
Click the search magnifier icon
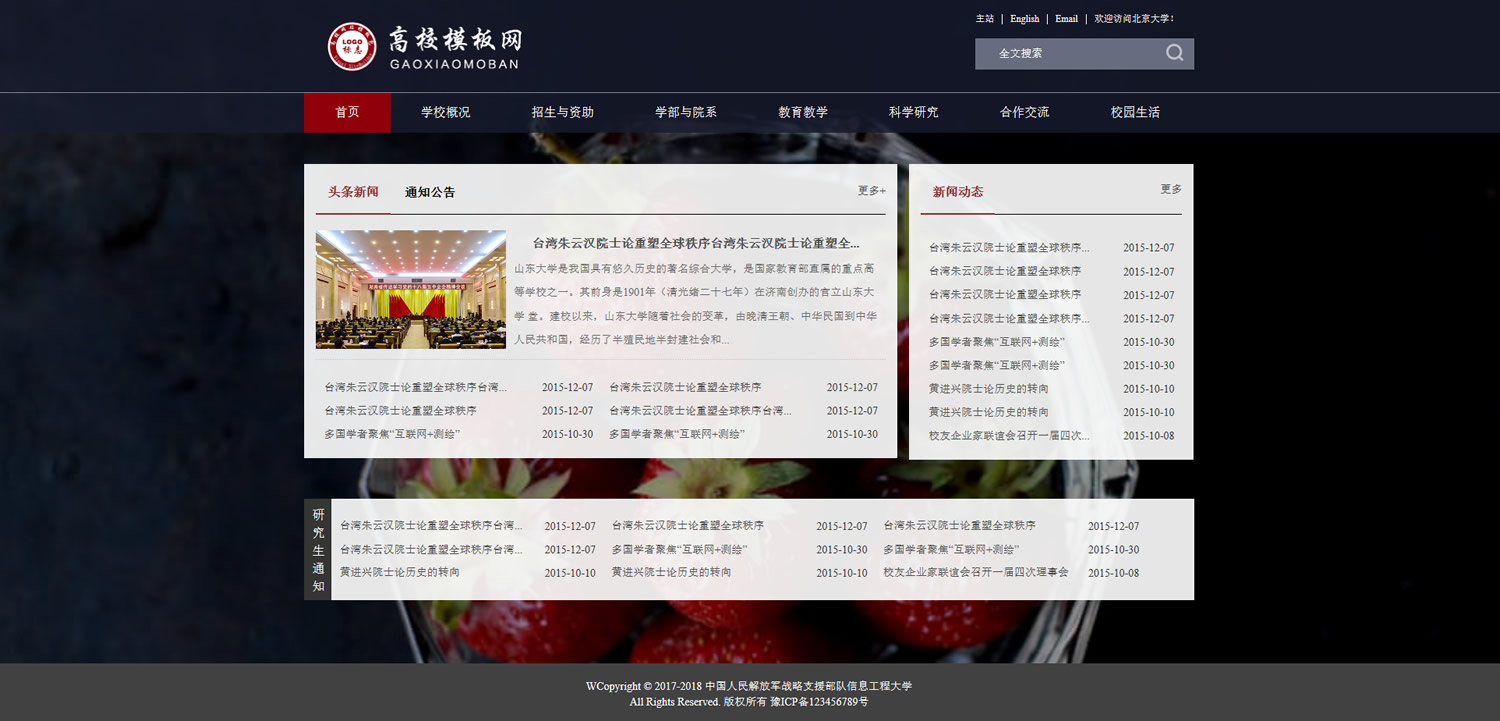pos(1174,54)
